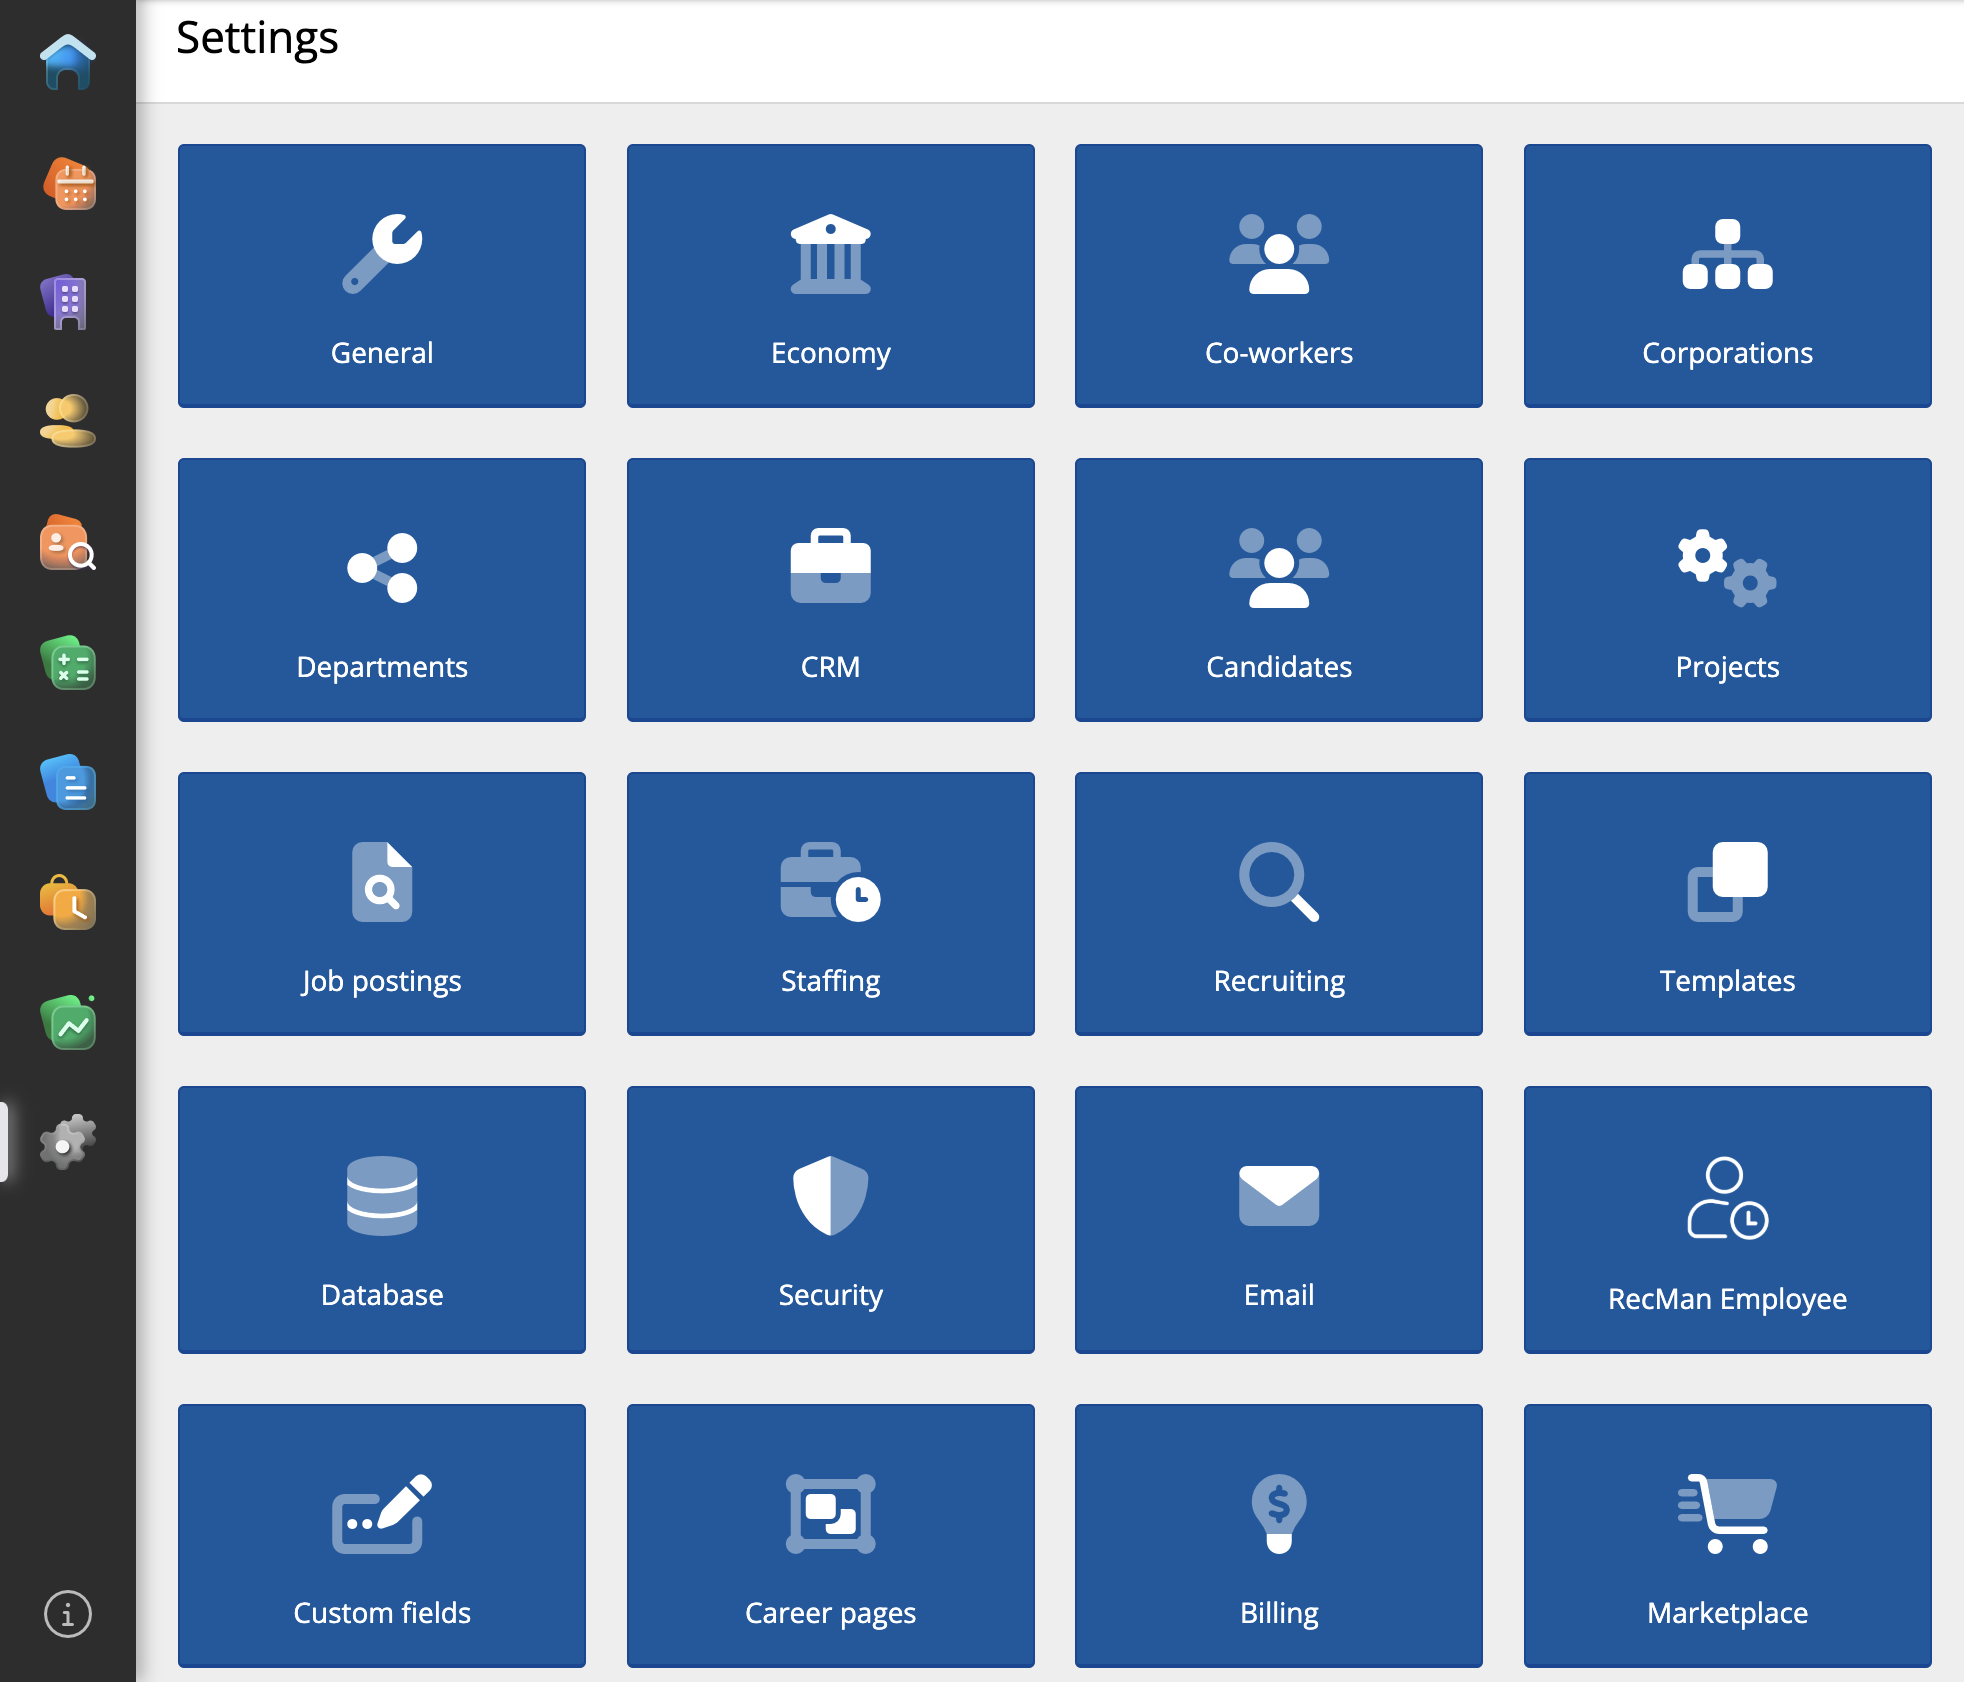The image size is (1964, 1682).
Task: Open the blue document sidebar icon
Action: [68, 782]
